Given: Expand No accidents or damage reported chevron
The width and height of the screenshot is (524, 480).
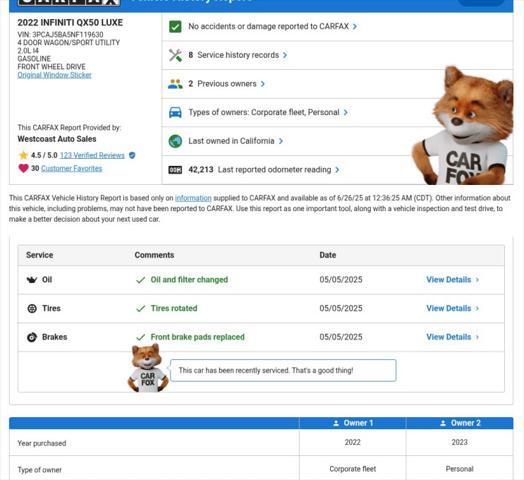Looking at the screenshot, I should coord(355,26).
